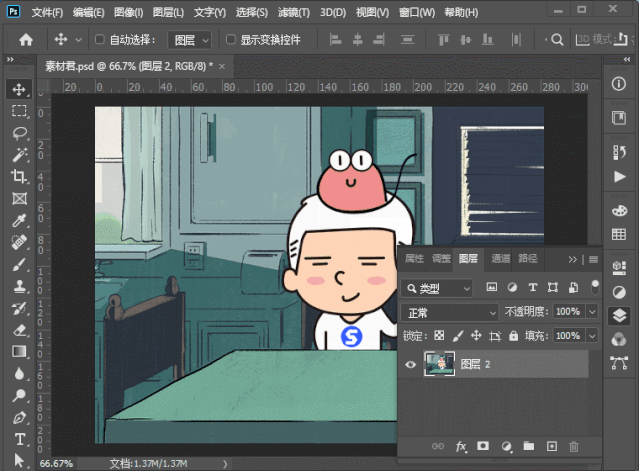Expand the status bar info arrow
639x471 pixels.
[225, 464]
